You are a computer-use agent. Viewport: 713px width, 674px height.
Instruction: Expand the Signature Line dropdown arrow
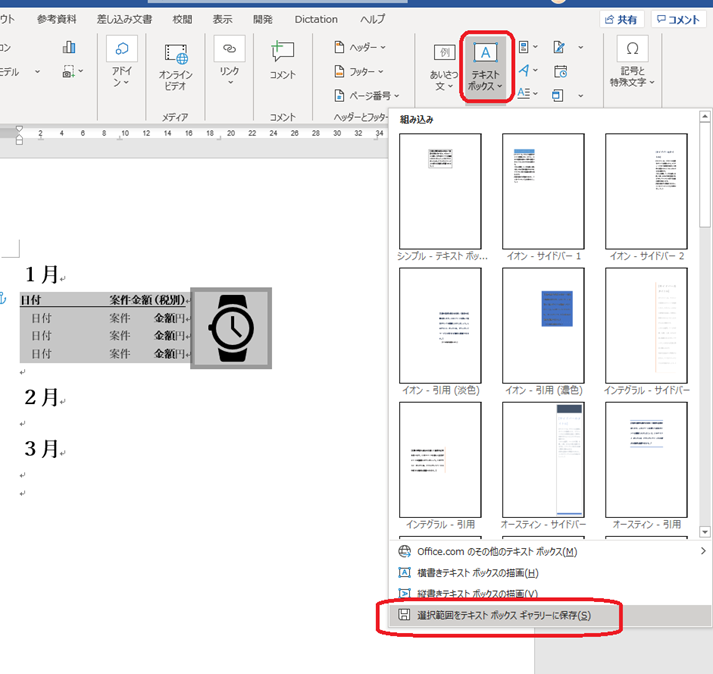pos(581,47)
